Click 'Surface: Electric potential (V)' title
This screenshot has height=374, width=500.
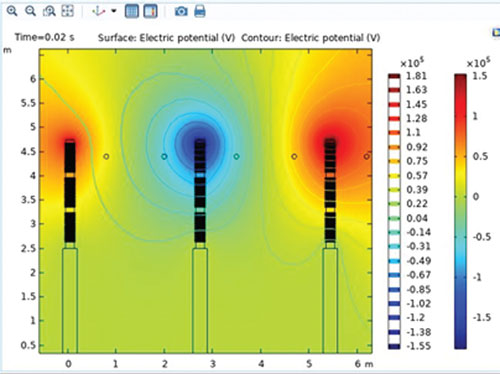tap(166, 38)
